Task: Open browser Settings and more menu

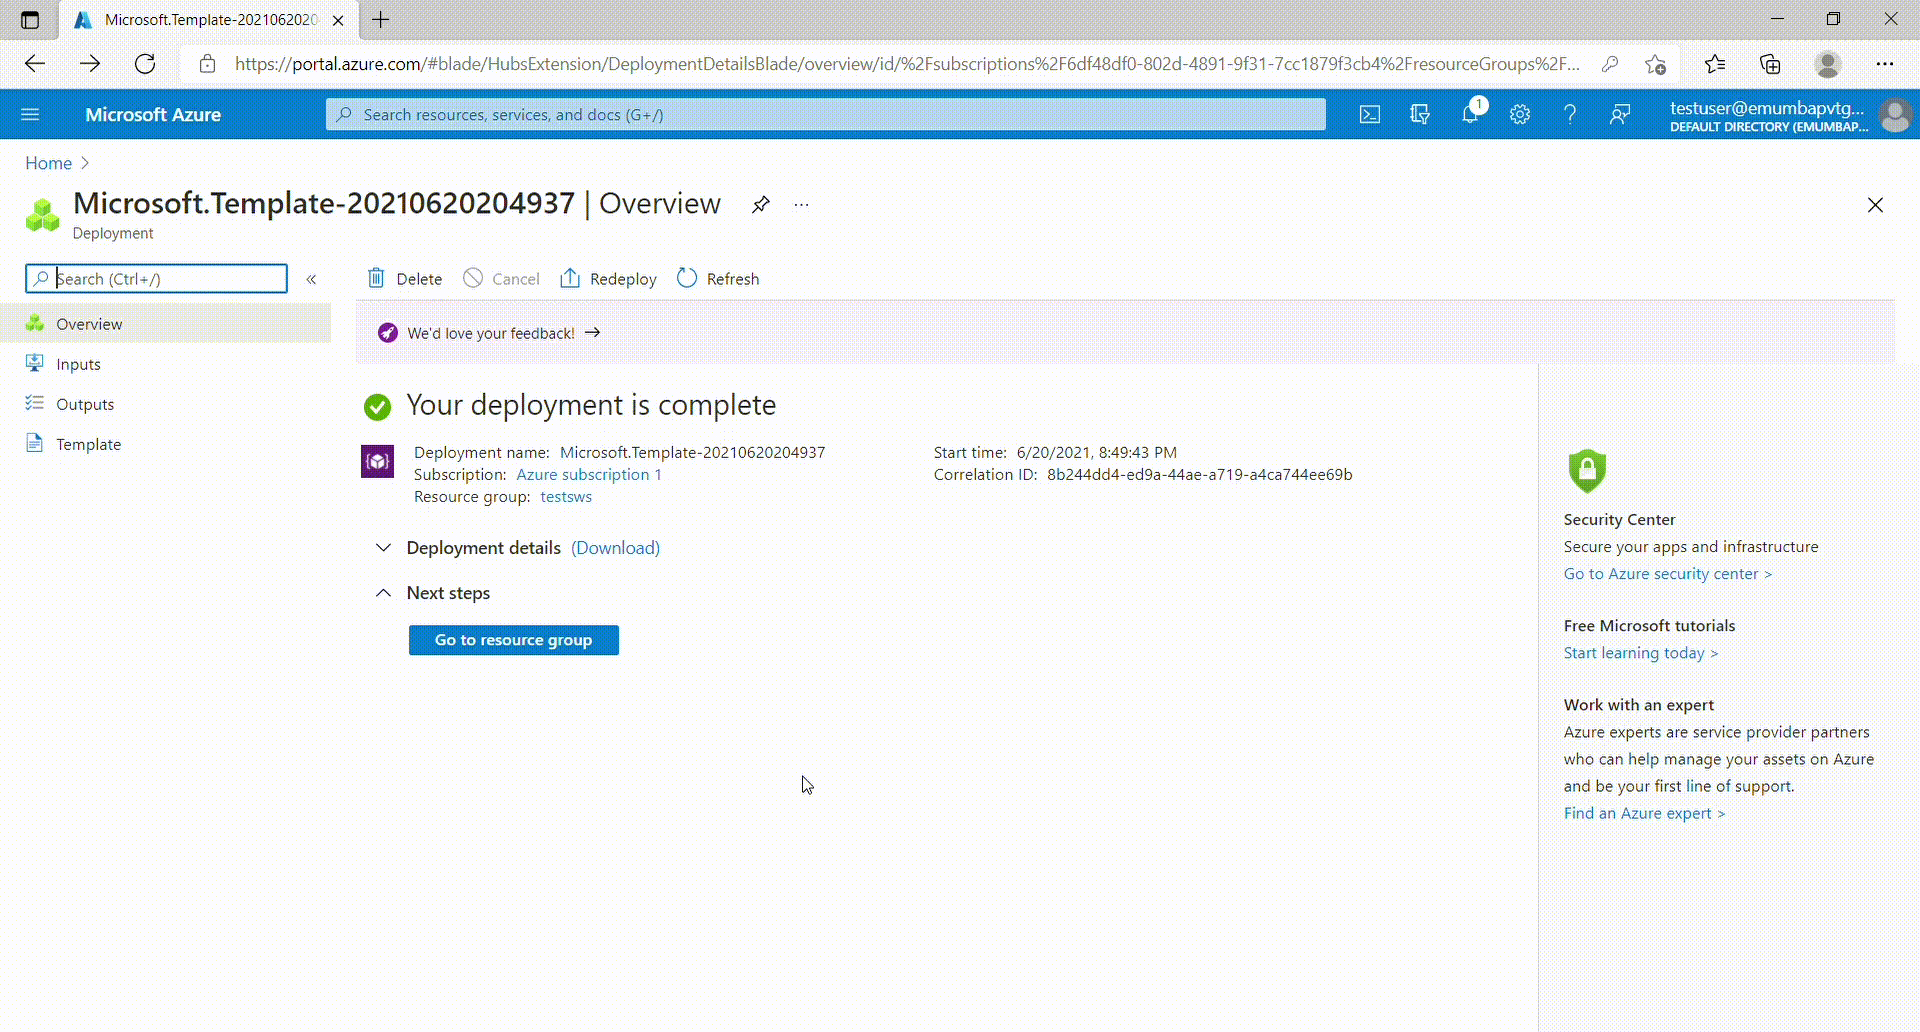Action: (1885, 64)
